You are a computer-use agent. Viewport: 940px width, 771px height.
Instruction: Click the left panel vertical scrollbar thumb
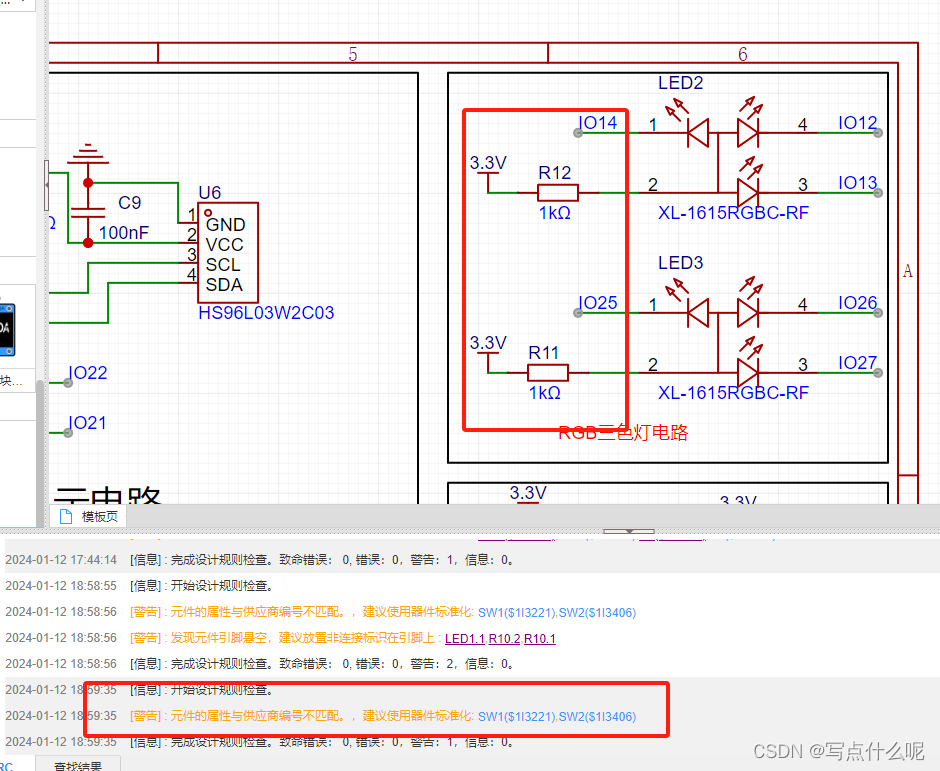40,453
